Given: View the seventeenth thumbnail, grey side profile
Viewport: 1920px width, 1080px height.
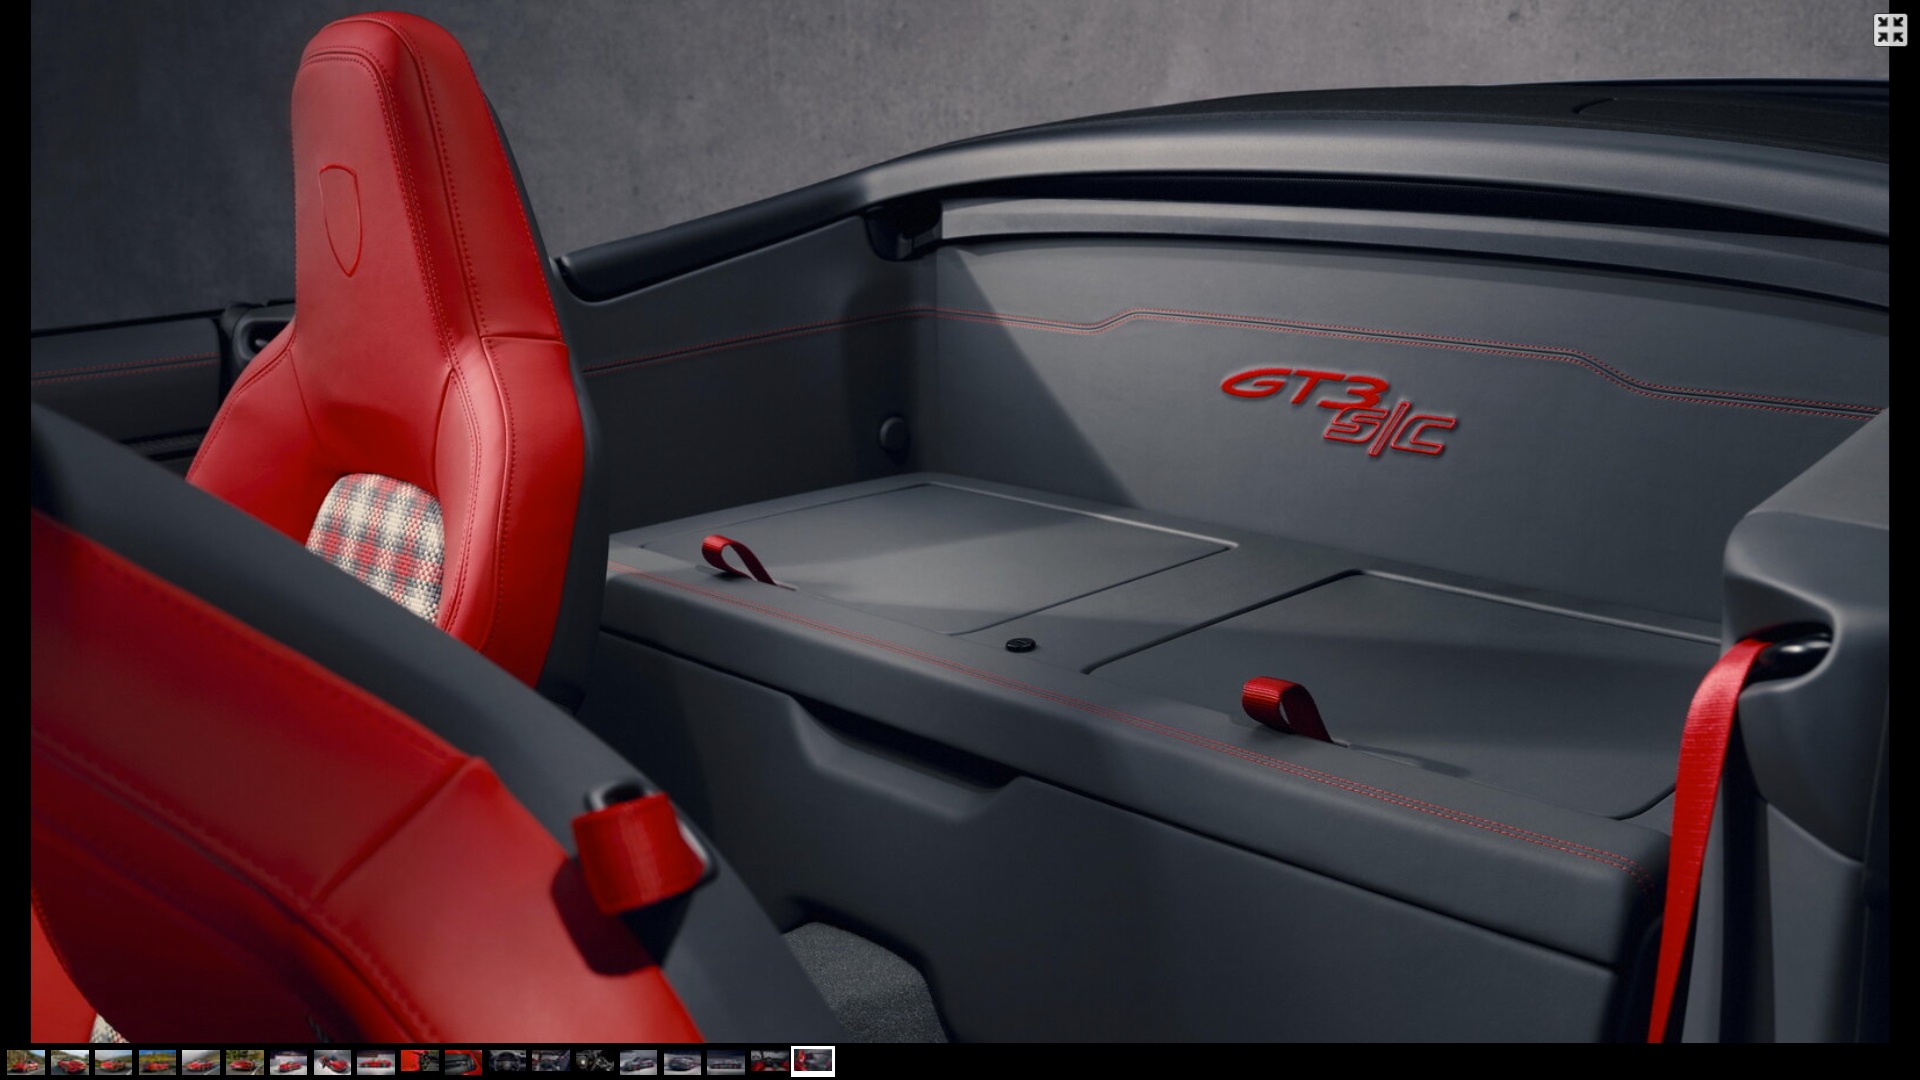Looking at the screenshot, I should (726, 1062).
